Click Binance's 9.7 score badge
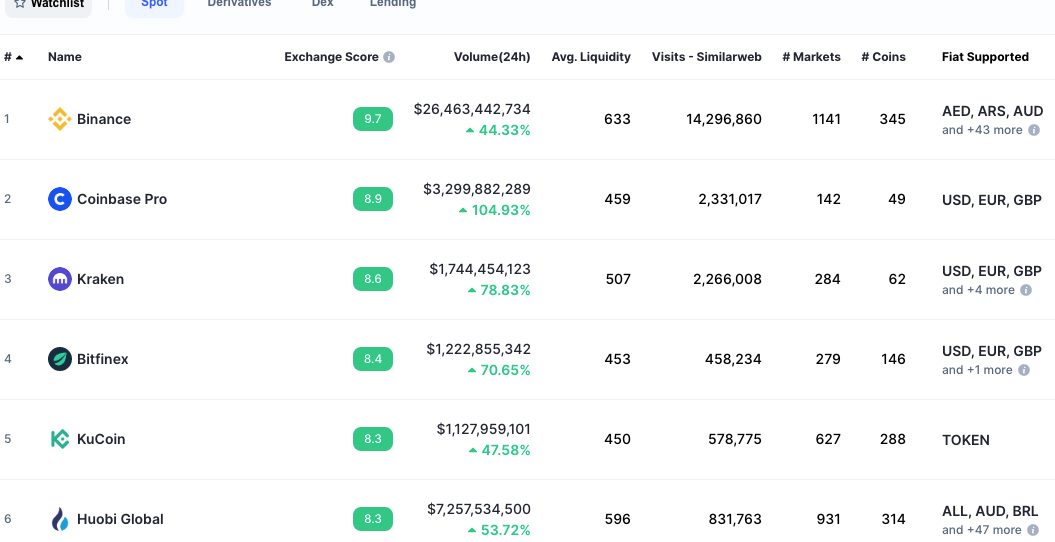This screenshot has height=542, width=1055. pos(373,119)
